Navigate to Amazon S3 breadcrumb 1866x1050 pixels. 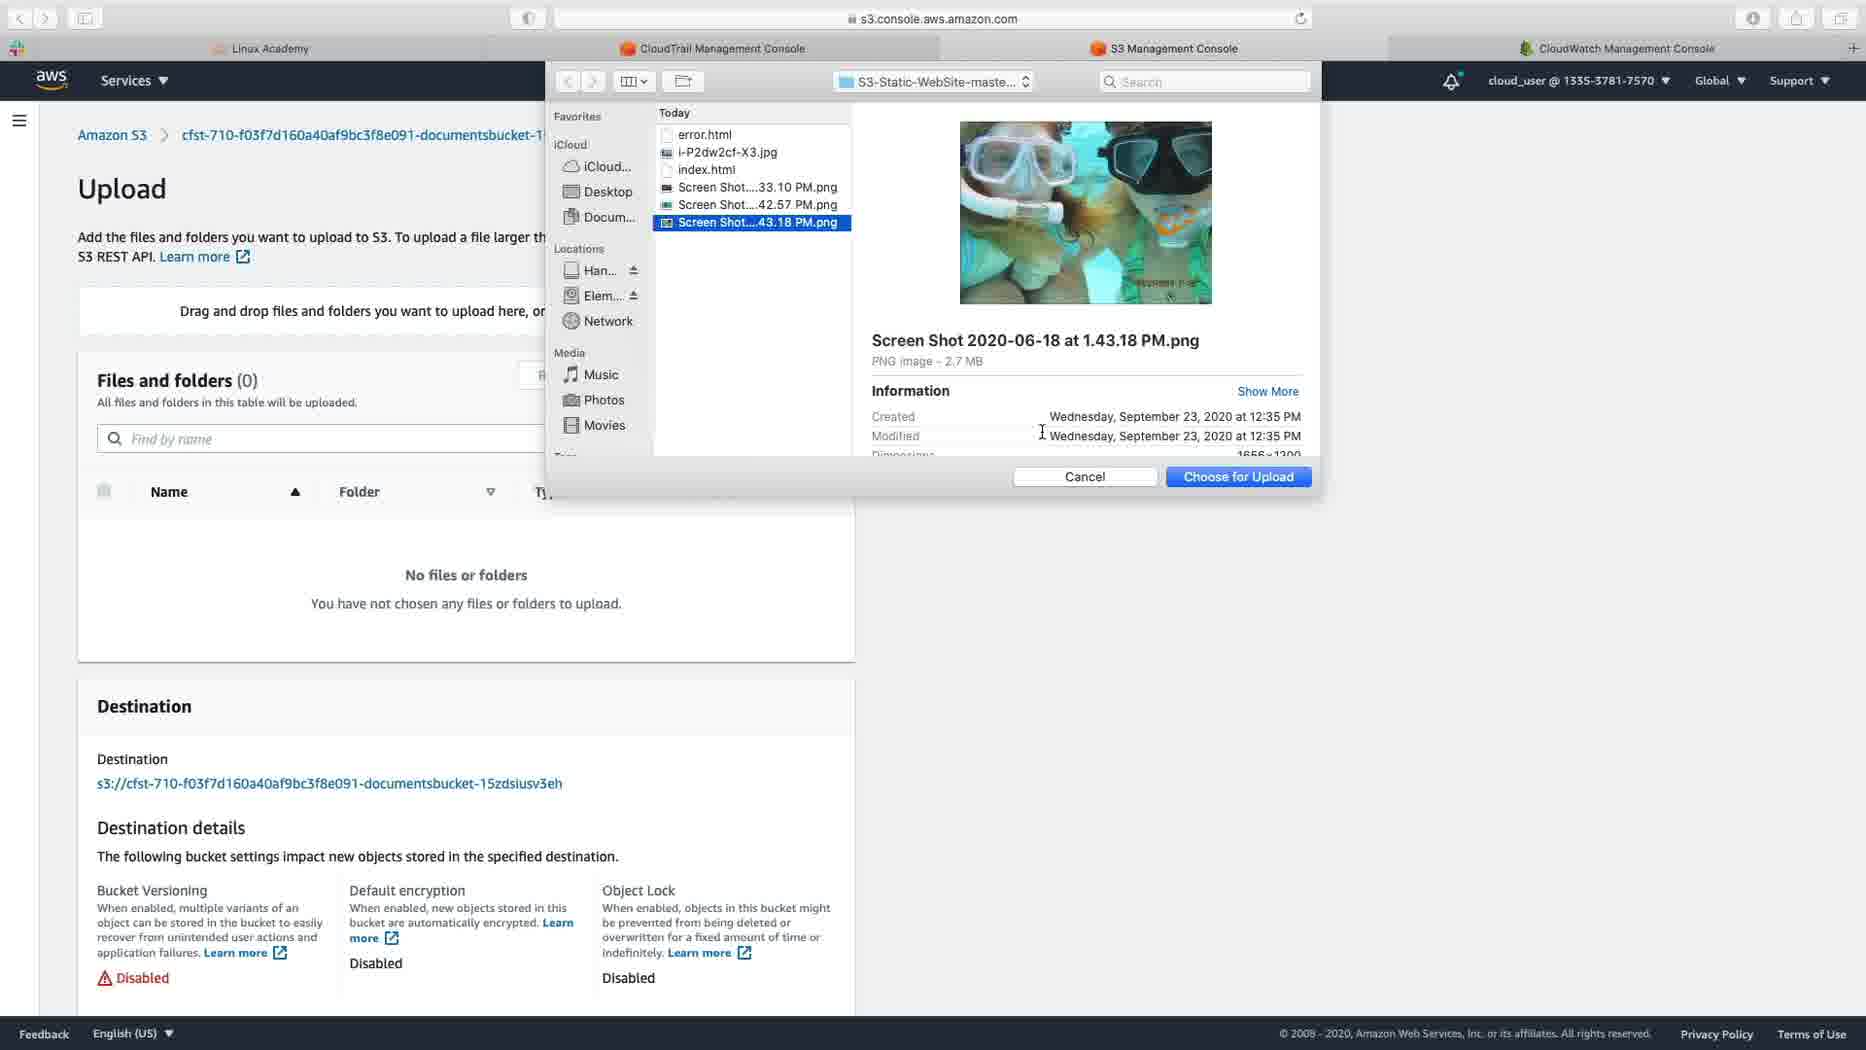[x=112, y=135]
